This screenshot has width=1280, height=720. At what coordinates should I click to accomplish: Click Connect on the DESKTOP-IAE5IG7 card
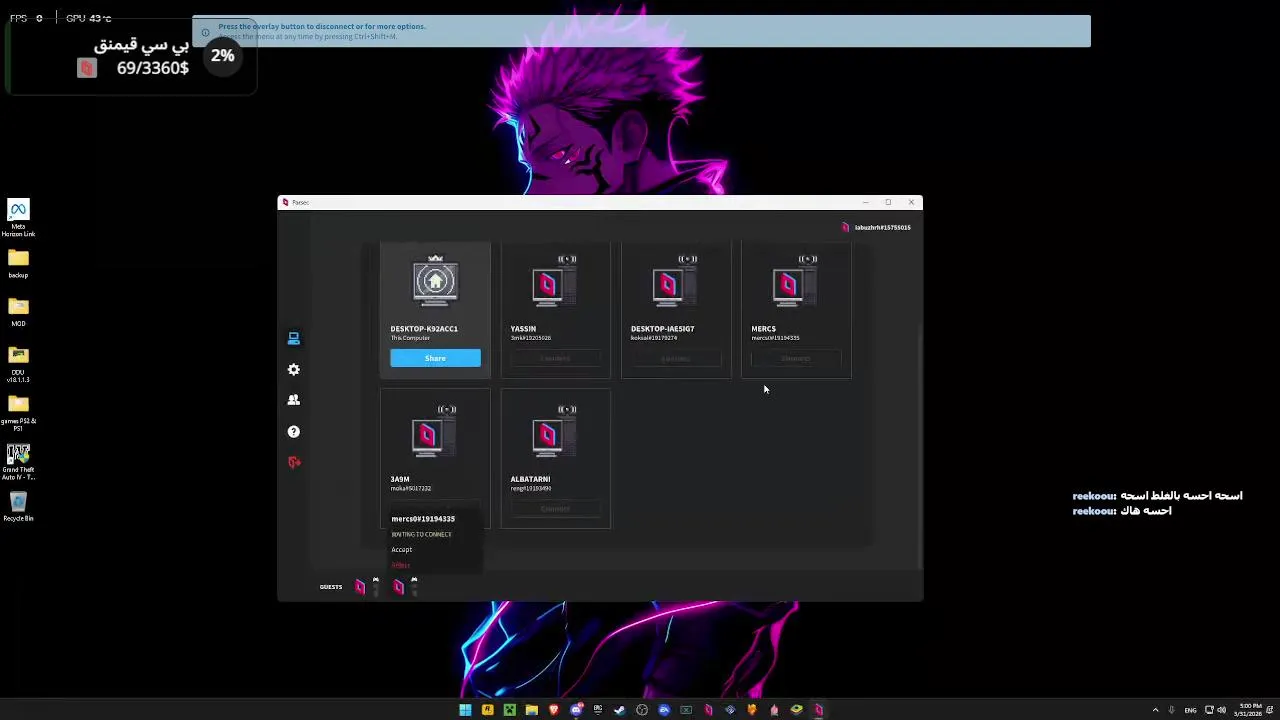pos(675,358)
